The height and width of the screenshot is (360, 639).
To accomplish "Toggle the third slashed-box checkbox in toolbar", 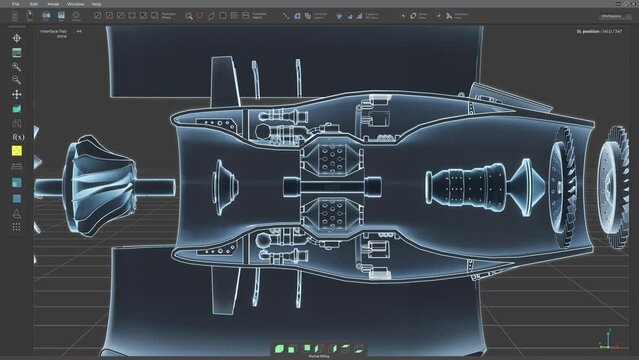I will pos(121,15).
